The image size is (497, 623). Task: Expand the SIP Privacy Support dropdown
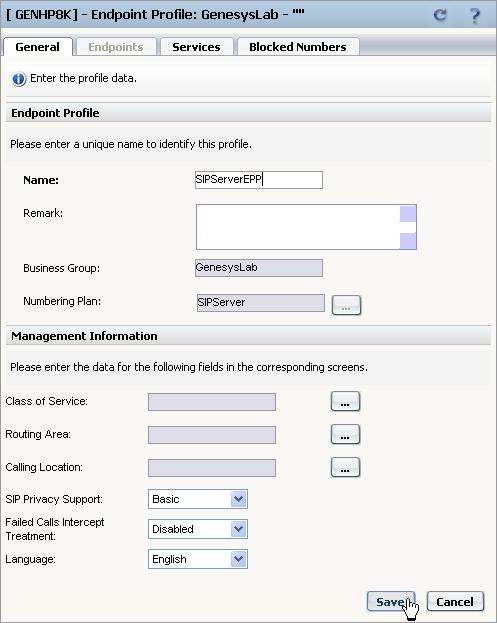point(198,499)
